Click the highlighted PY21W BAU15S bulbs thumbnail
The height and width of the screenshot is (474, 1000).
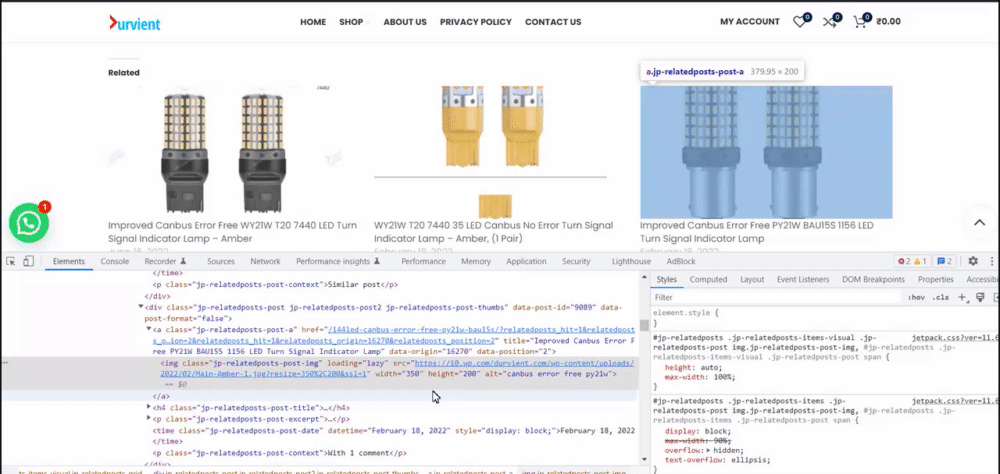coord(766,152)
